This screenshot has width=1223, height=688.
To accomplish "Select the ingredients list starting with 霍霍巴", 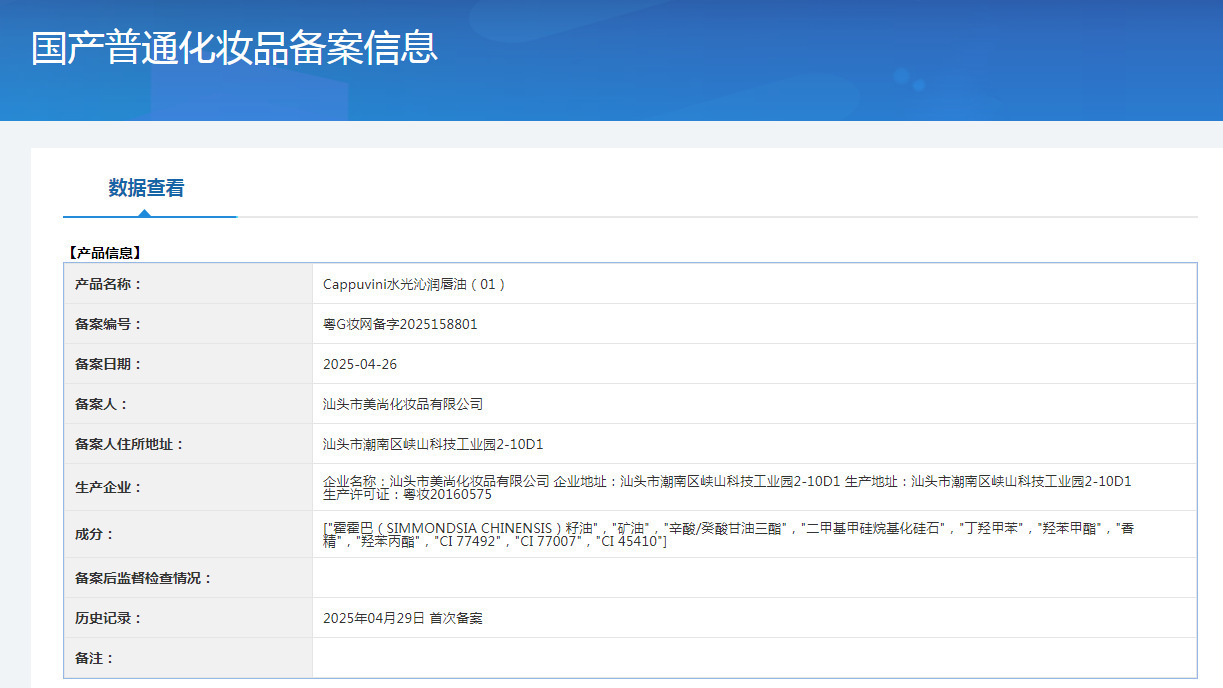I will click(x=729, y=534).
